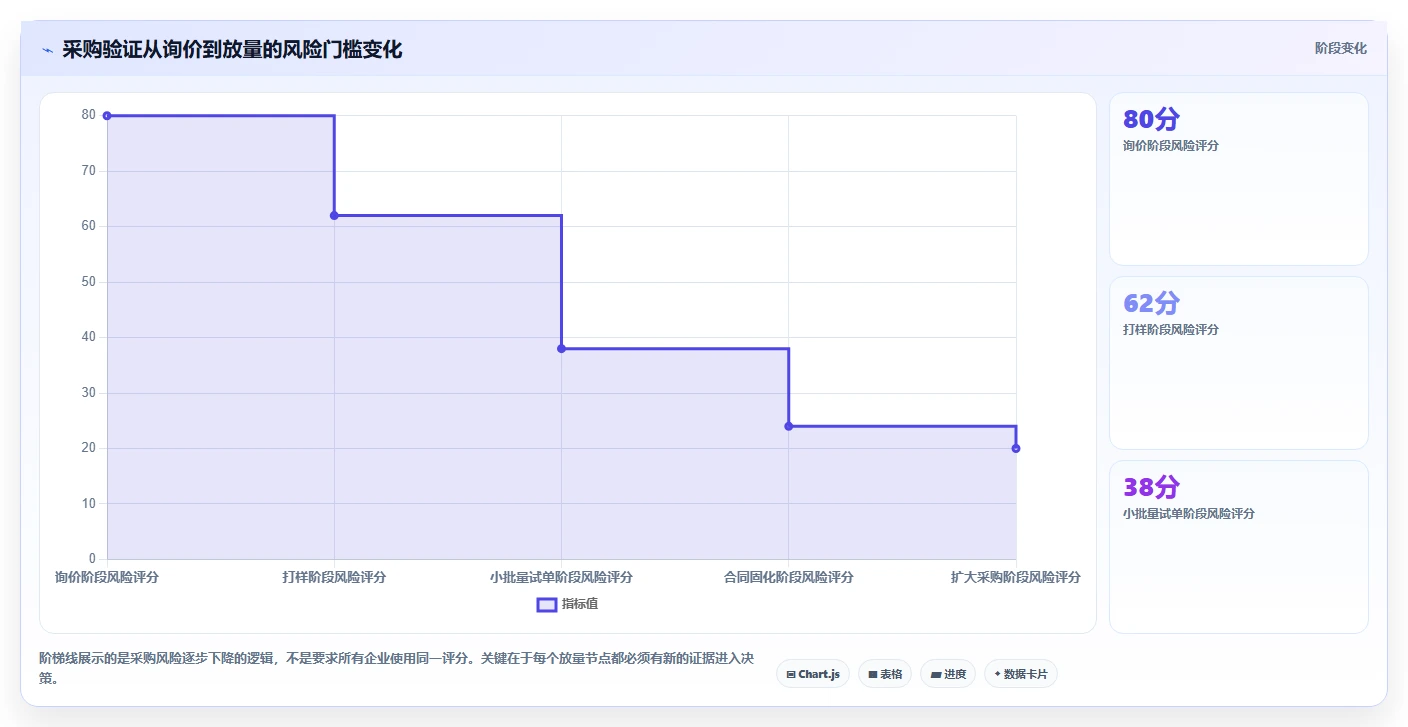Click the data point at 38 for 小批量试单阶段
Image resolution: width=1408 pixels, height=727 pixels.
click(561, 348)
